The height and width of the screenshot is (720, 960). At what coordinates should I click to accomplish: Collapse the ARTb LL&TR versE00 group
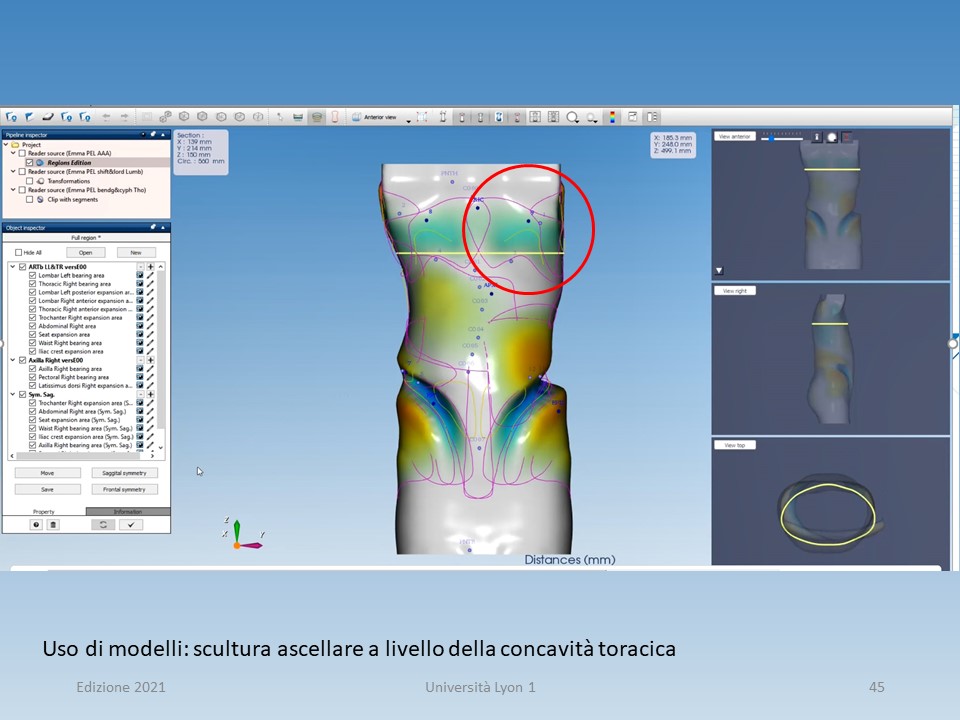click(x=13, y=267)
